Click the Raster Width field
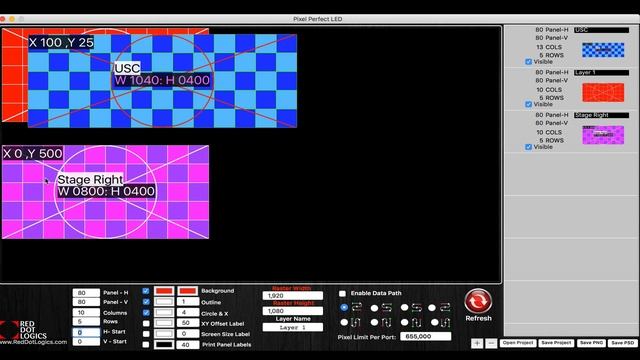 (x=293, y=296)
